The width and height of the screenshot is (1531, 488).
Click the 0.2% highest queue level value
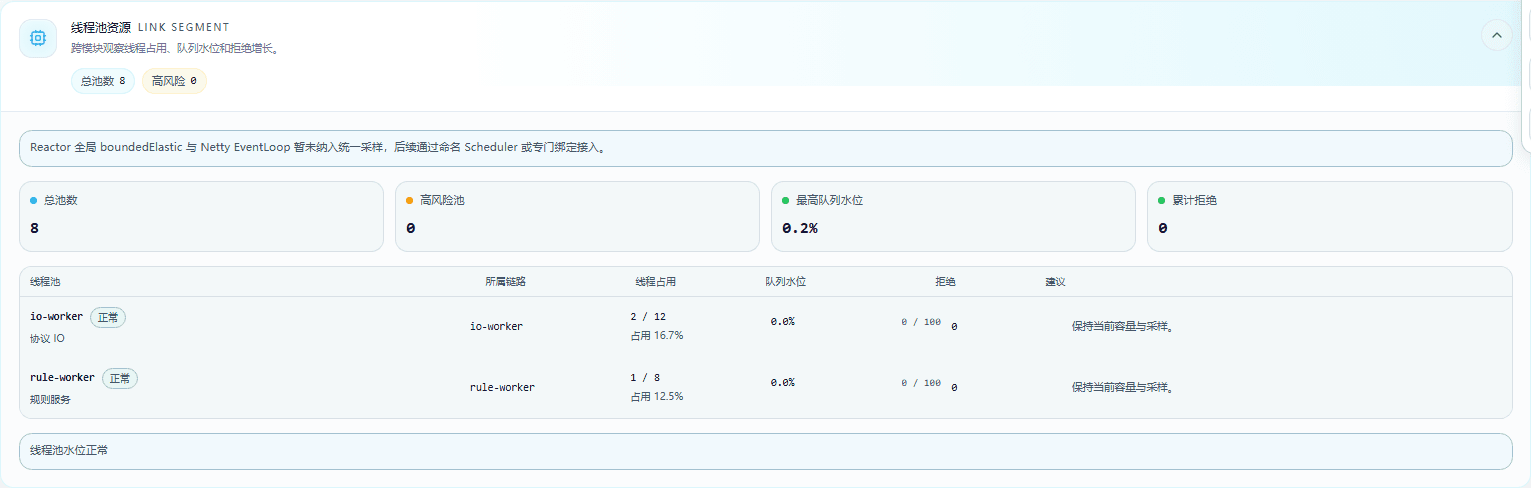(800, 228)
